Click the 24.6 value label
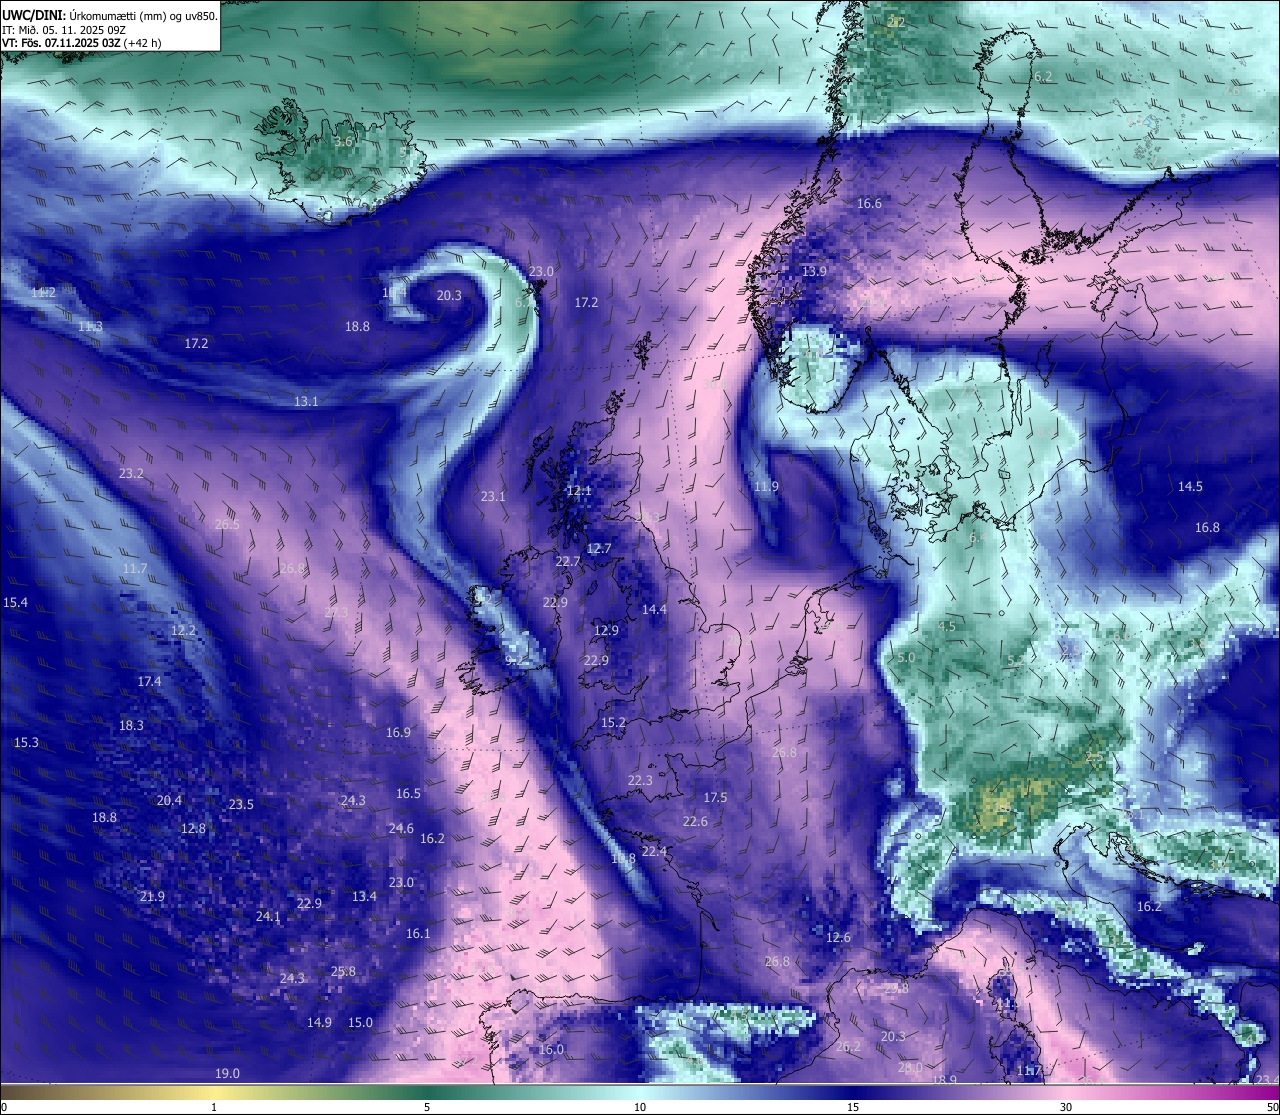The image size is (1280, 1115). click(x=401, y=829)
